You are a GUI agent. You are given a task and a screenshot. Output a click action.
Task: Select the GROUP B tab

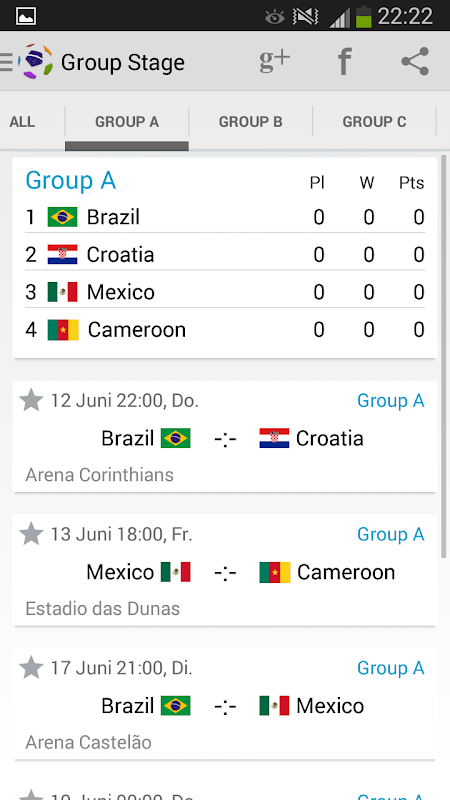pos(251,122)
